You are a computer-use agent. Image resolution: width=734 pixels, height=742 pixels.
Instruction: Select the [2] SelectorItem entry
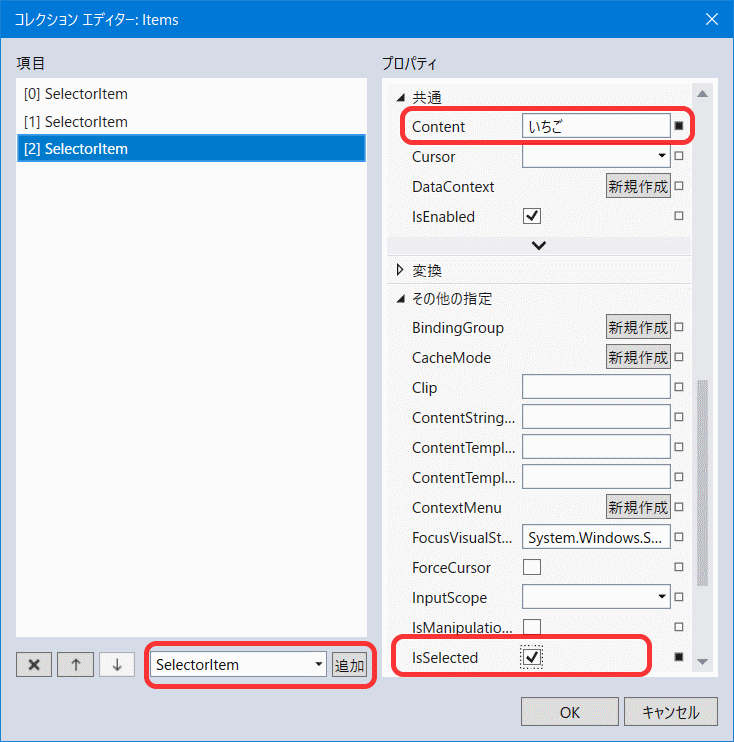click(191, 149)
